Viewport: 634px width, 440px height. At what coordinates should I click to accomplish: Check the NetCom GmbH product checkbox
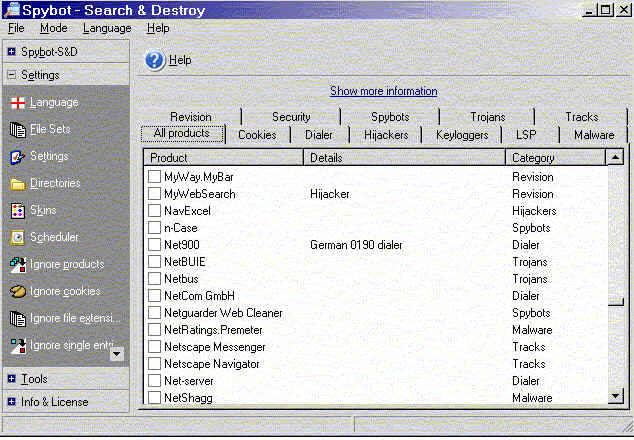tap(154, 296)
